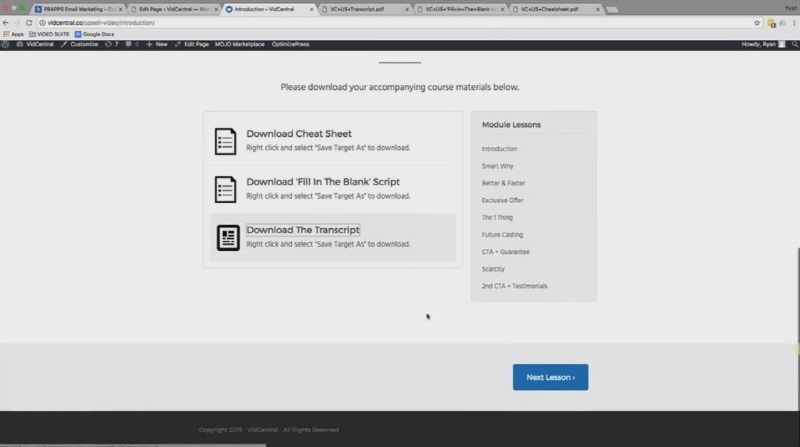Go back with the browser back arrow
Viewport: 800px width, 447px height.
click(6, 23)
